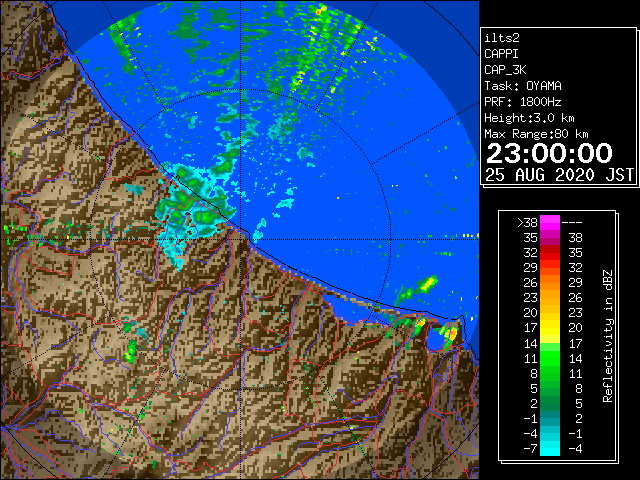Click the 'ilts2' label in info box

(502, 38)
